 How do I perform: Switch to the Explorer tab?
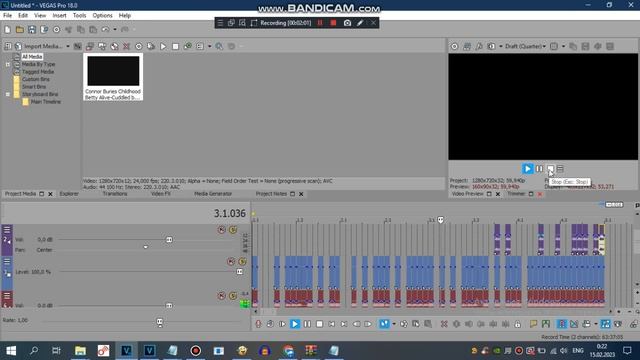click(x=69, y=193)
